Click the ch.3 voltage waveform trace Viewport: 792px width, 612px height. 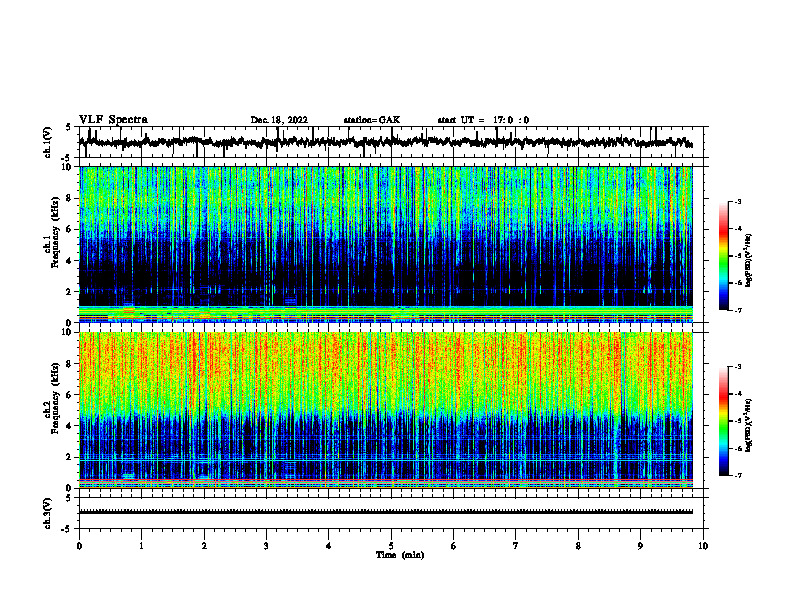385,512
